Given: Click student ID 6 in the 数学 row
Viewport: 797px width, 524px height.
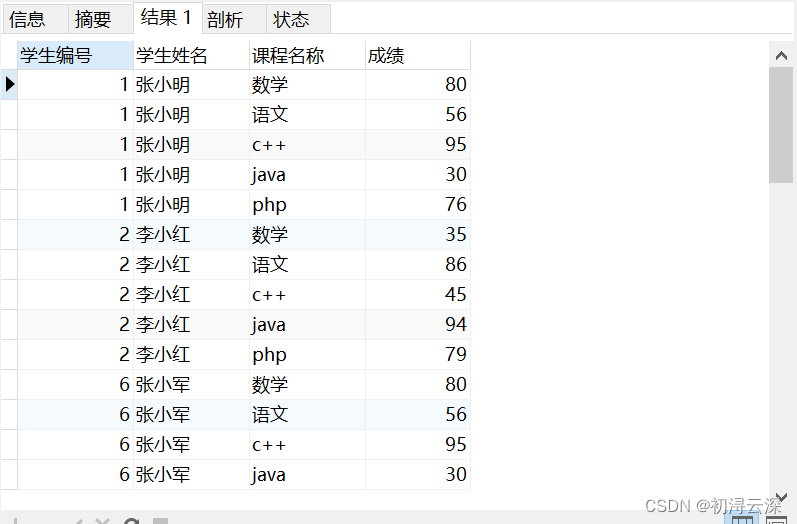Looking at the screenshot, I should coord(75,384).
